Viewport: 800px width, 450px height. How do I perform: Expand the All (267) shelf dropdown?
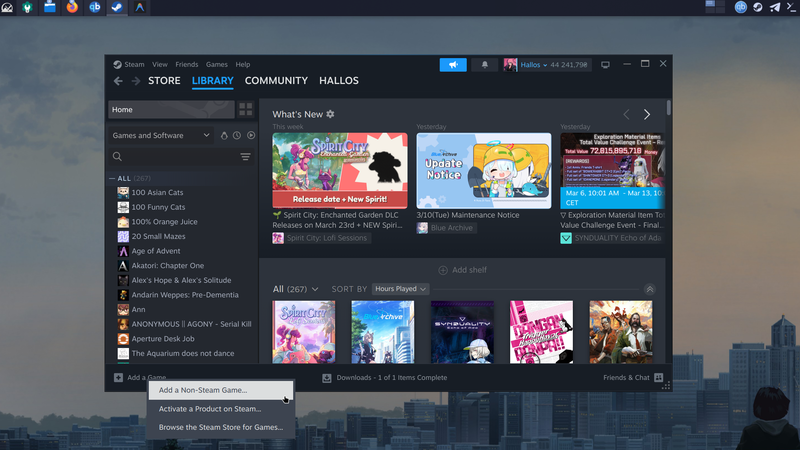(x=295, y=289)
